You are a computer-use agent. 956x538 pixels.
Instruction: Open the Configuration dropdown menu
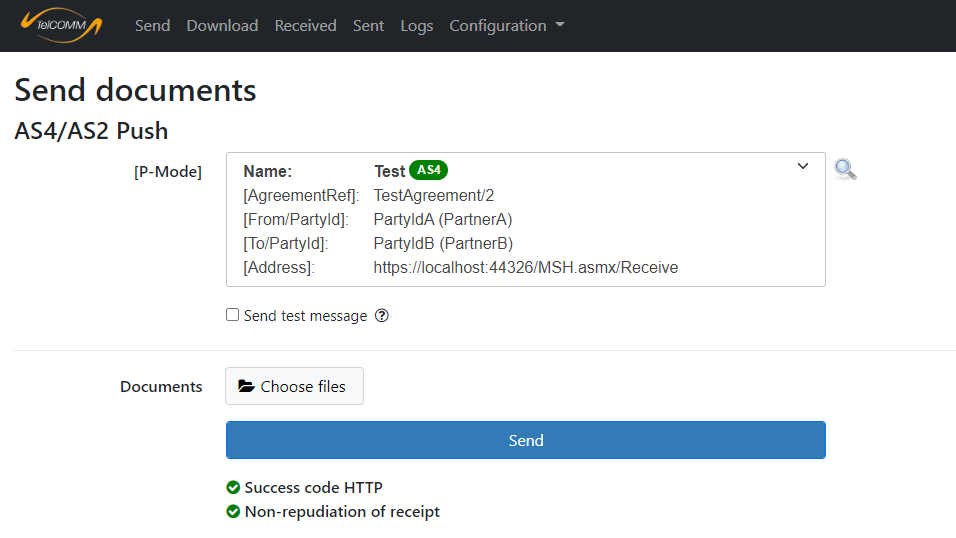pyautogui.click(x=507, y=26)
